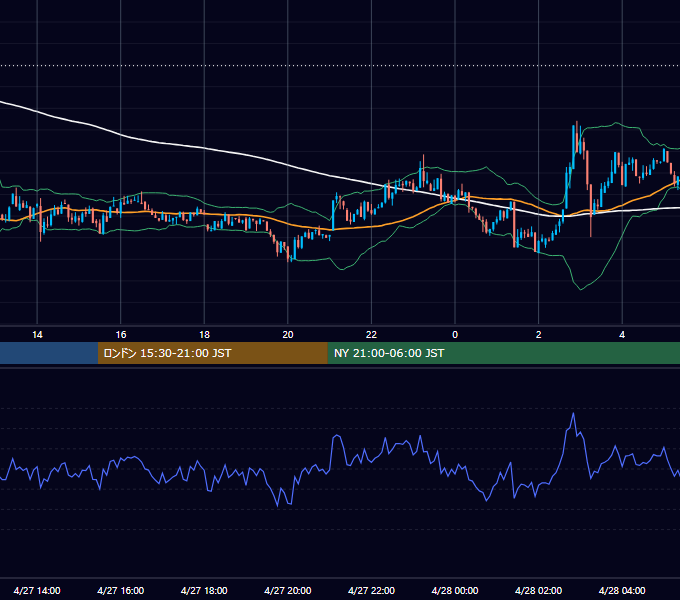
Task: Click the 4/28 02:00 date label
Action: pos(538,590)
